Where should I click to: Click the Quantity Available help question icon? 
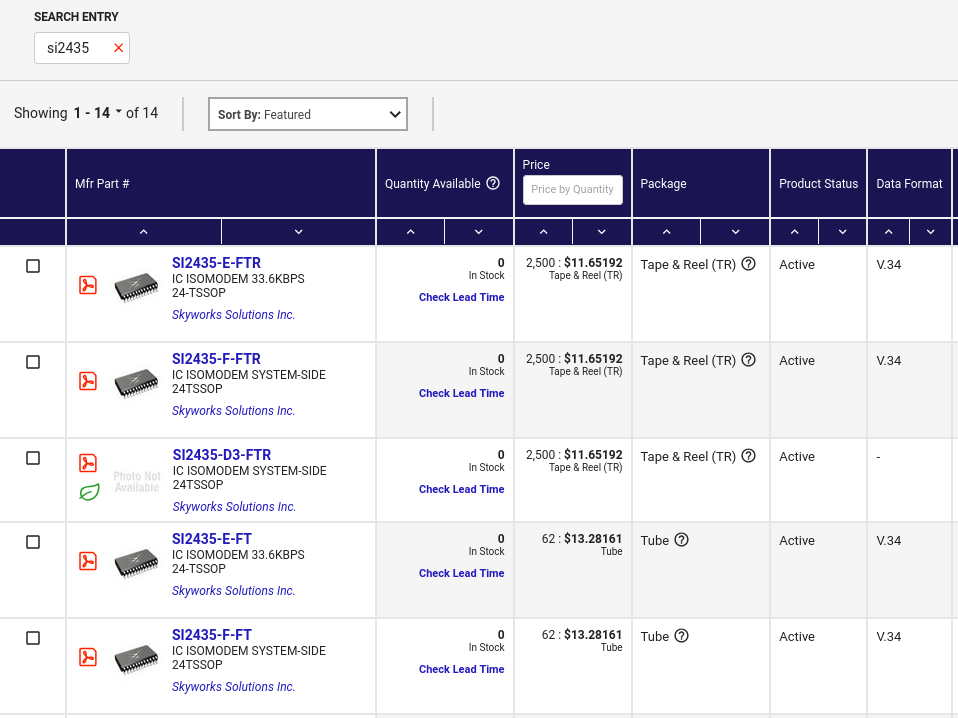(492, 183)
